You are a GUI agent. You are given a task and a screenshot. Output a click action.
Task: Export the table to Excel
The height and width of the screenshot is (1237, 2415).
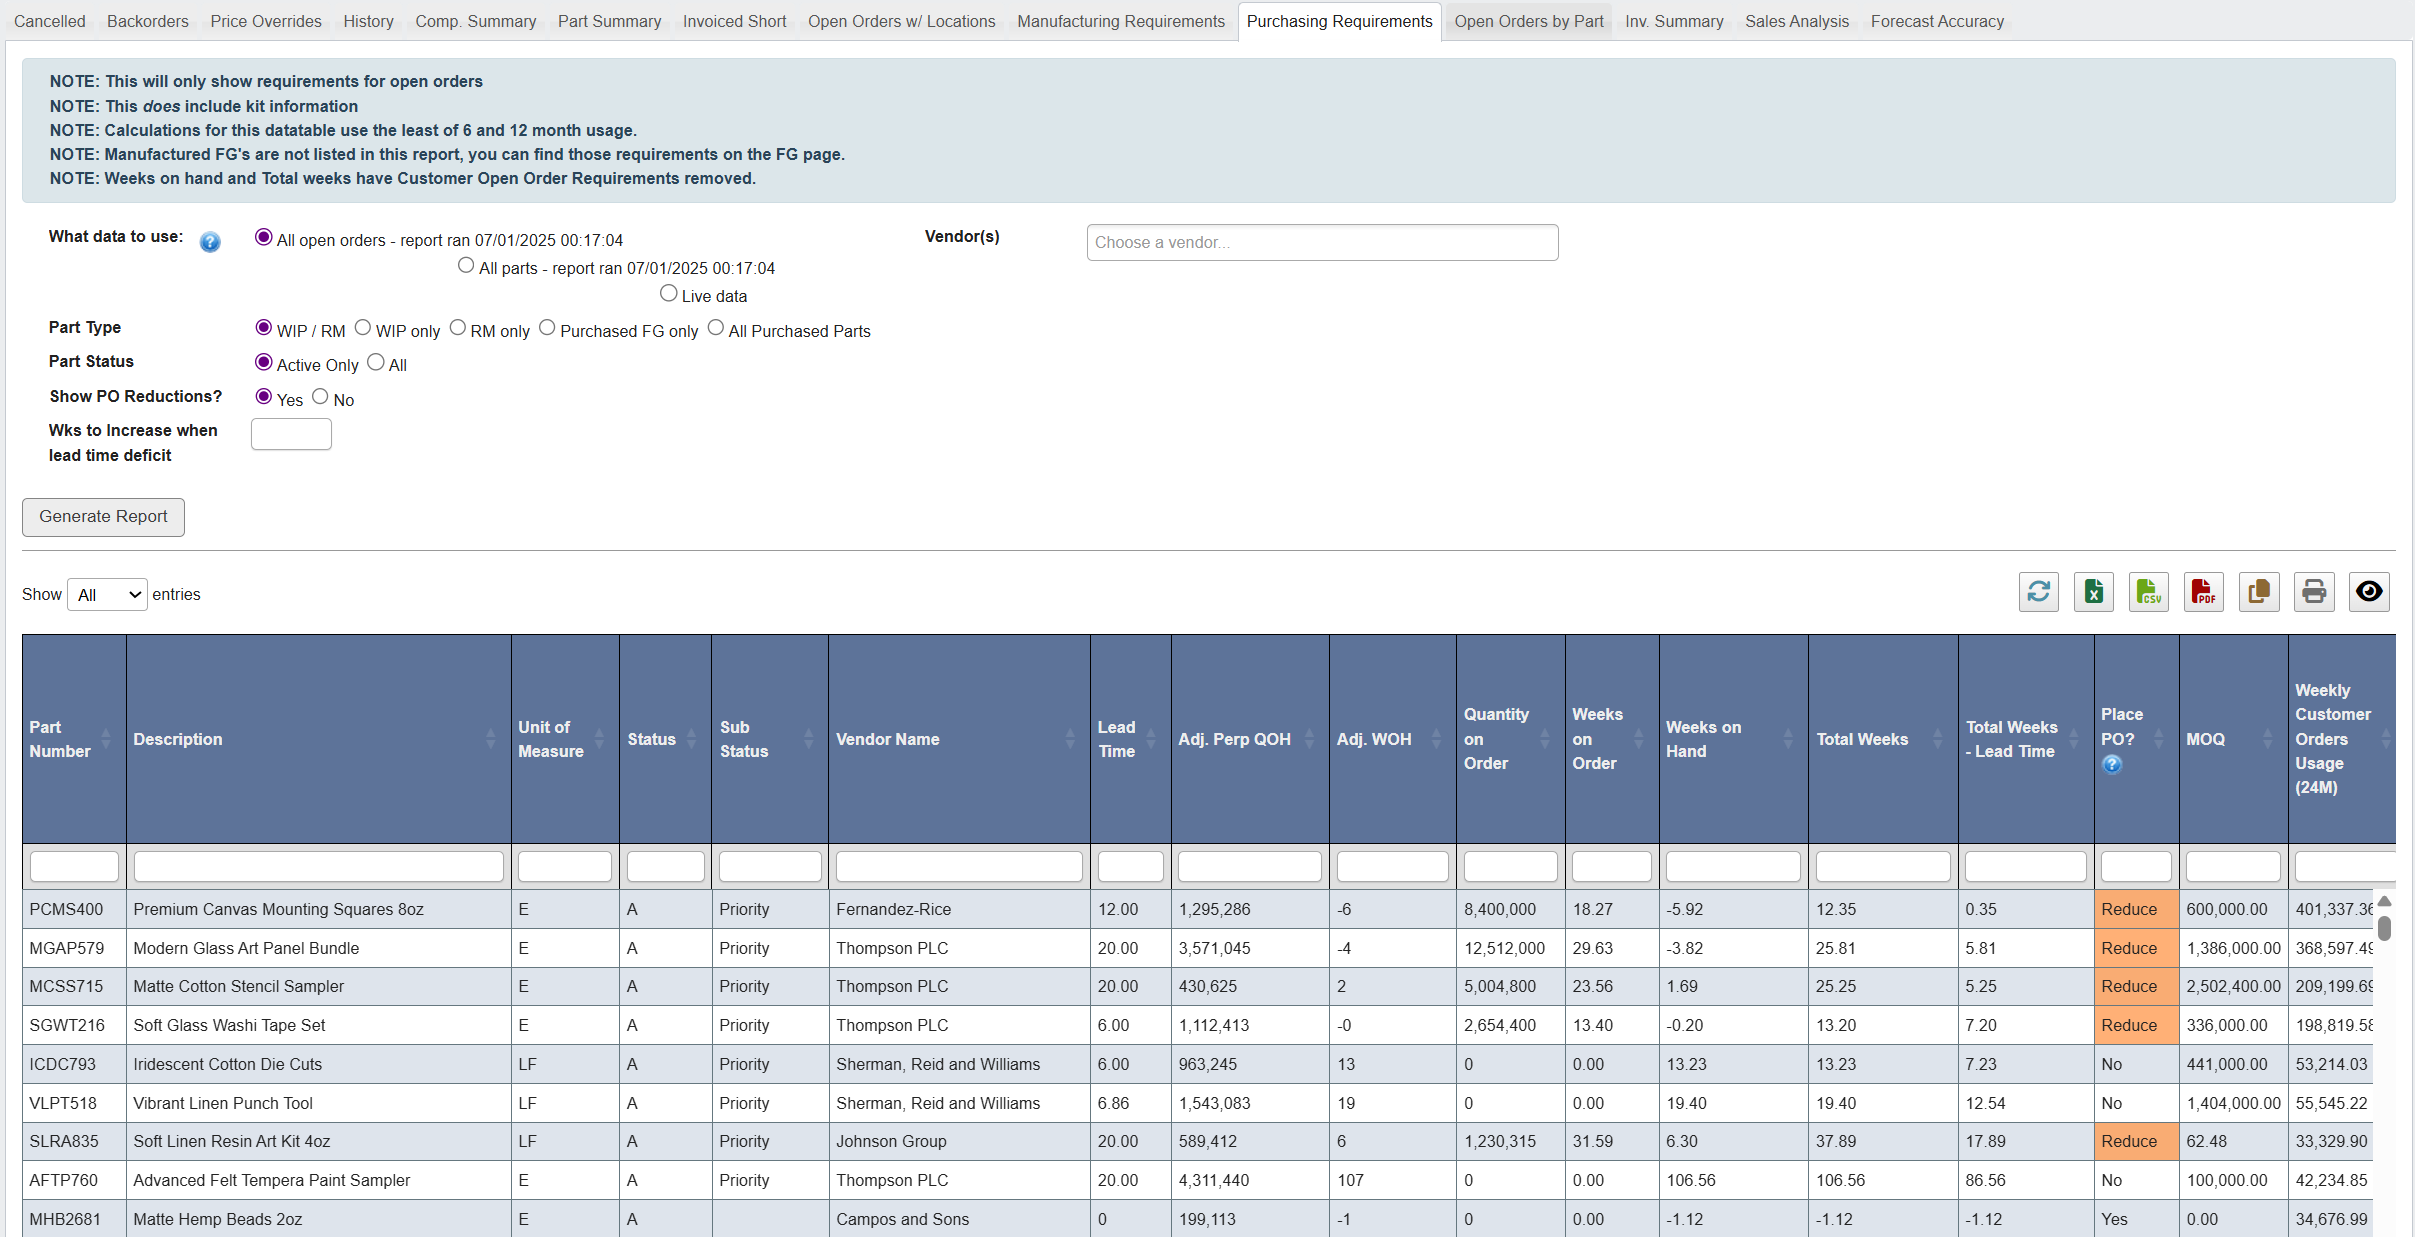[2094, 592]
